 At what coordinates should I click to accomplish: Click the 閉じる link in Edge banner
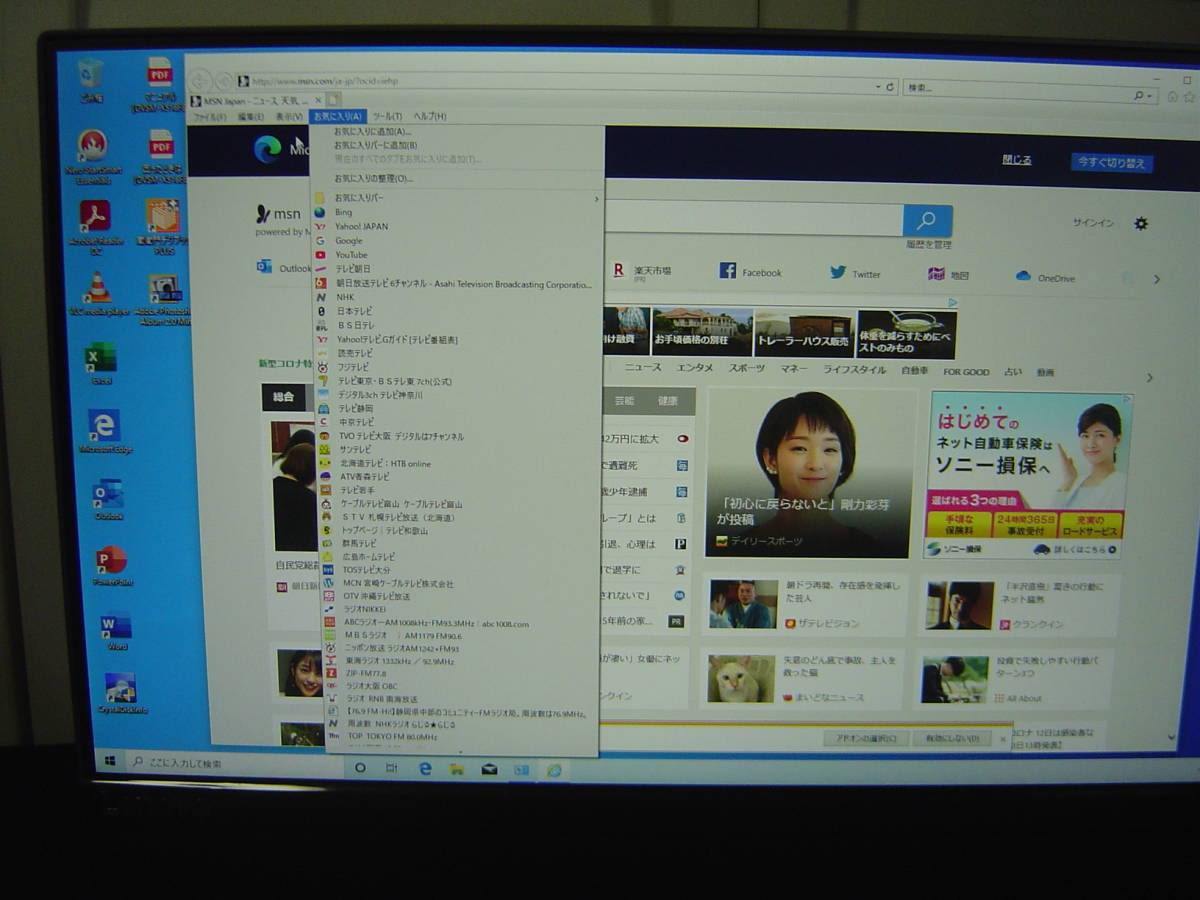coord(1016,160)
